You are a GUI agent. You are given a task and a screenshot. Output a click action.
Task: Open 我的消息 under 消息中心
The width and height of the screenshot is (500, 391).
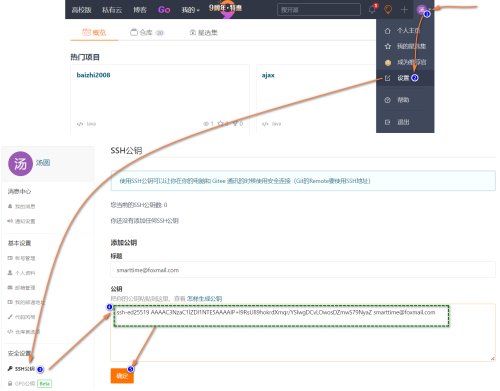(x=22, y=207)
